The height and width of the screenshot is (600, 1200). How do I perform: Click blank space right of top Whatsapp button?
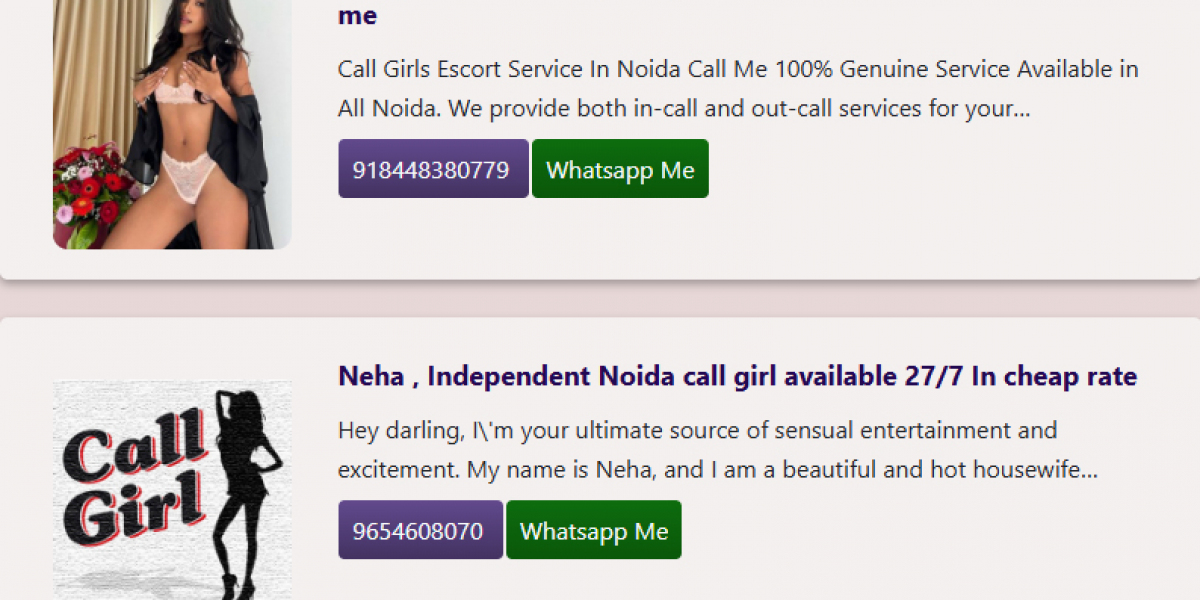(900, 169)
